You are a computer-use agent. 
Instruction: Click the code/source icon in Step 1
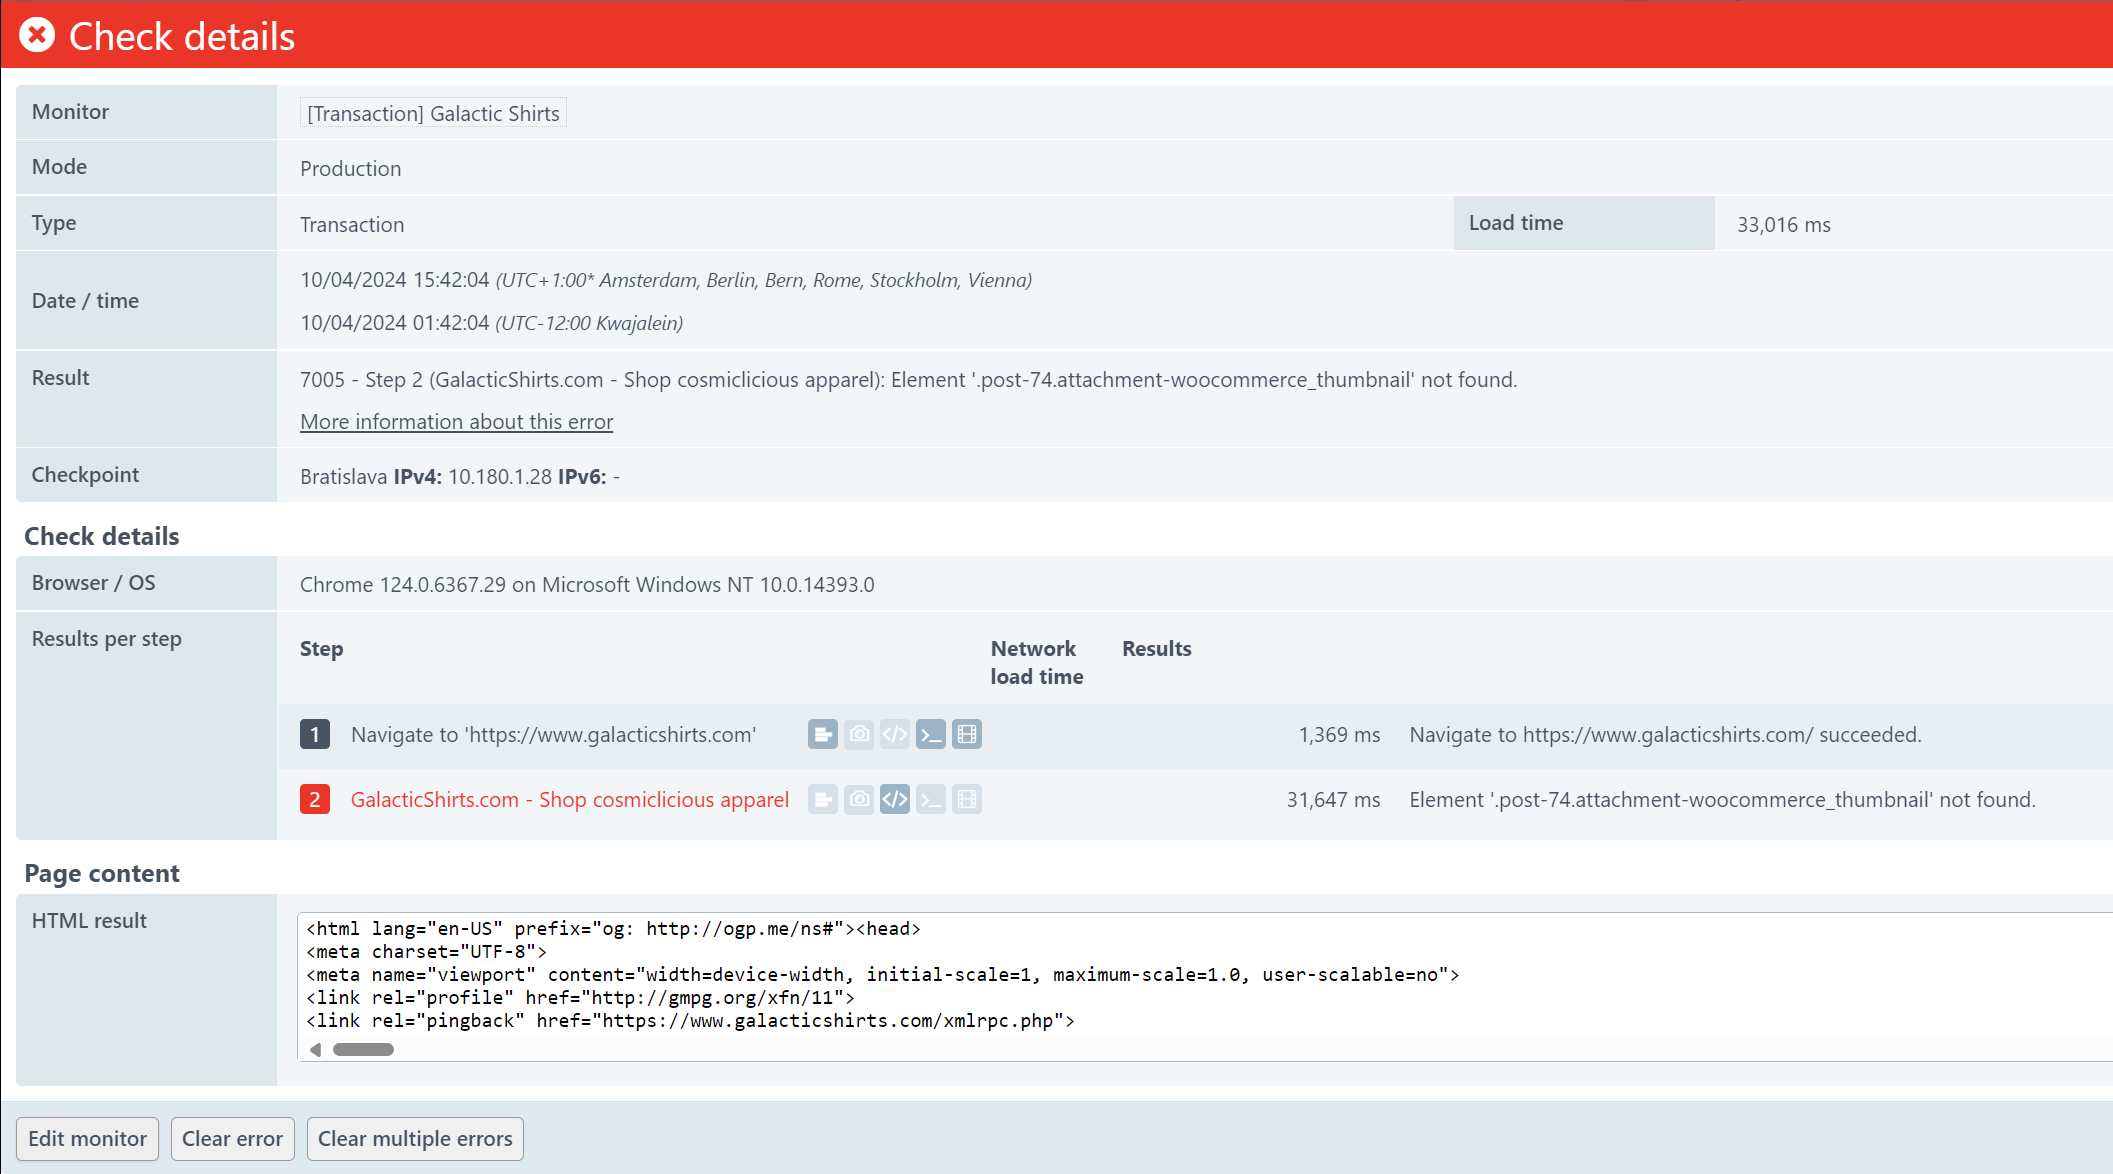point(895,734)
